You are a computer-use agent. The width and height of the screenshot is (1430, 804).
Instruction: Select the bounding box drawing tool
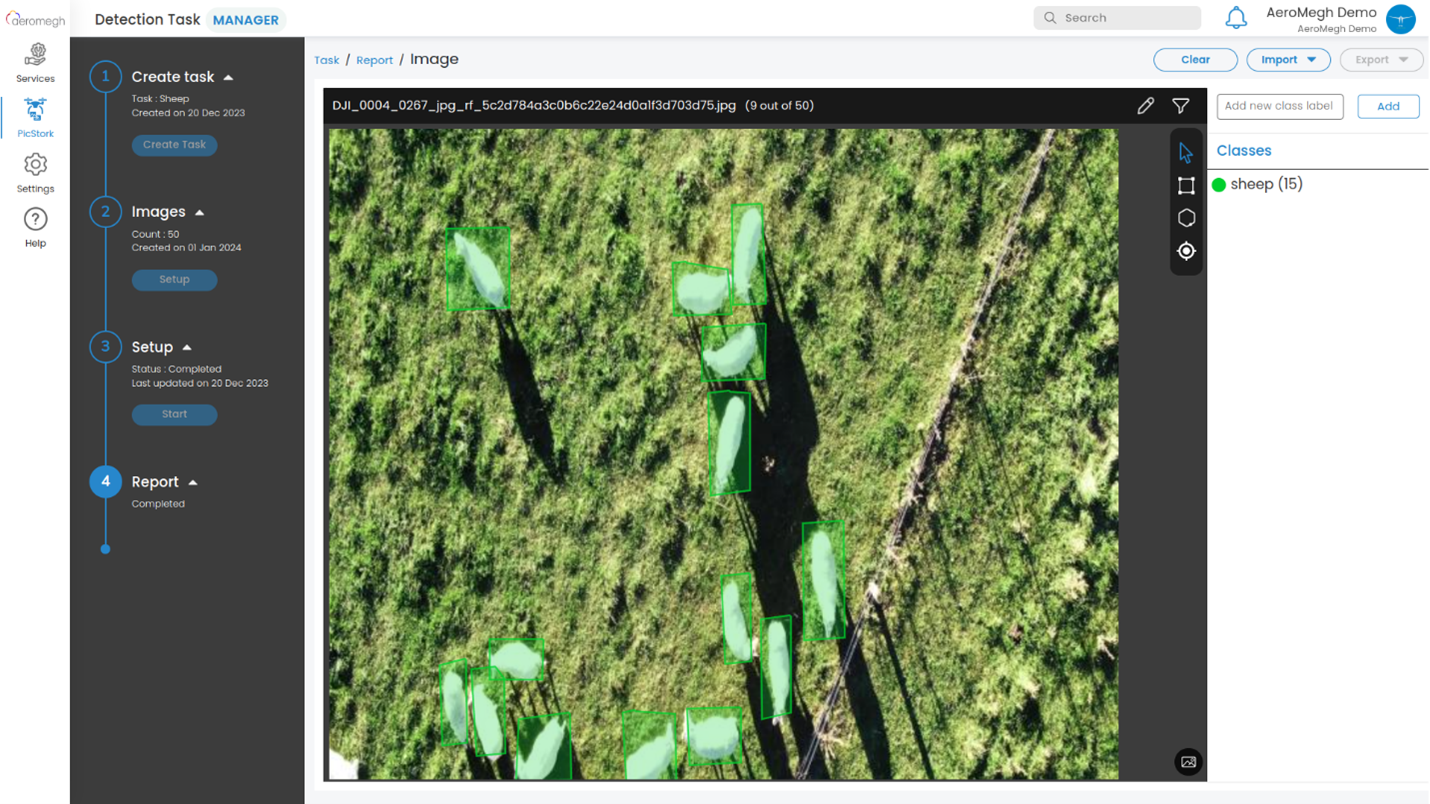1186,186
